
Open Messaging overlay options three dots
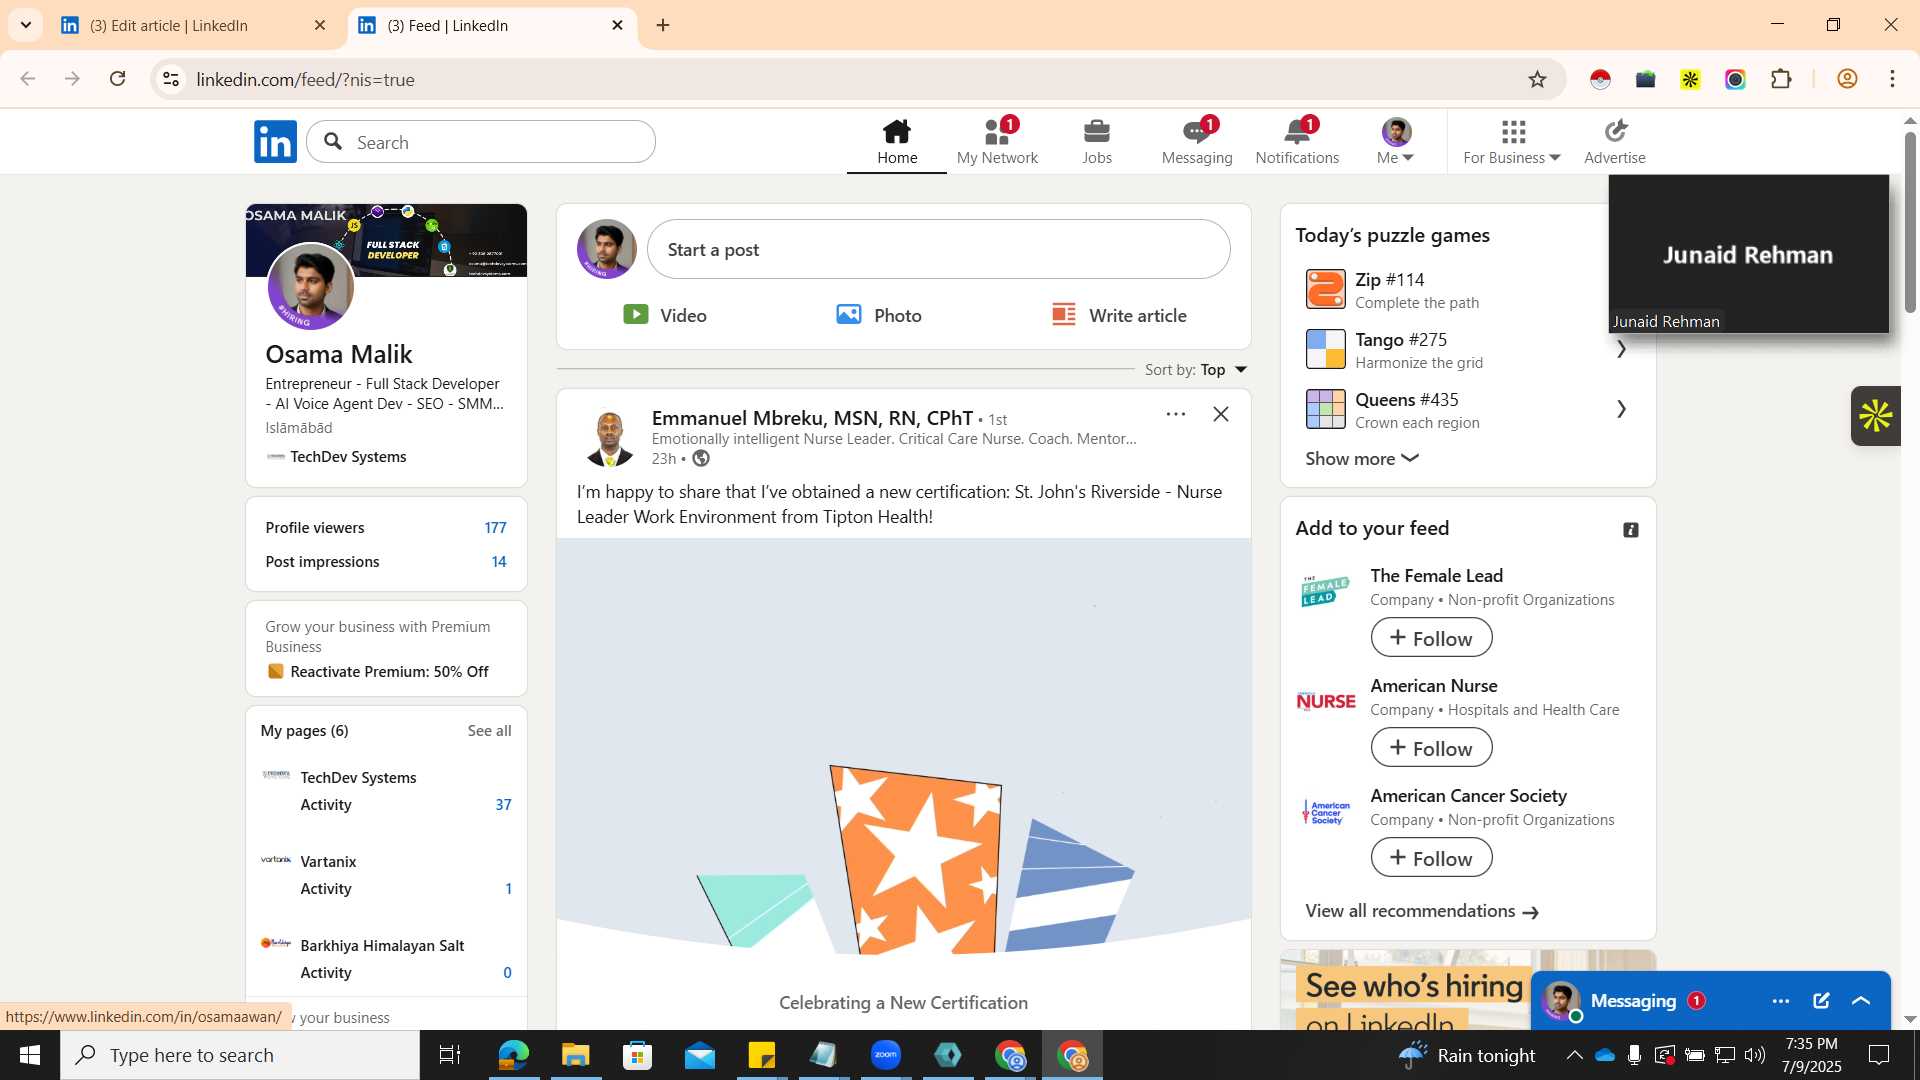coord(1781,1001)
